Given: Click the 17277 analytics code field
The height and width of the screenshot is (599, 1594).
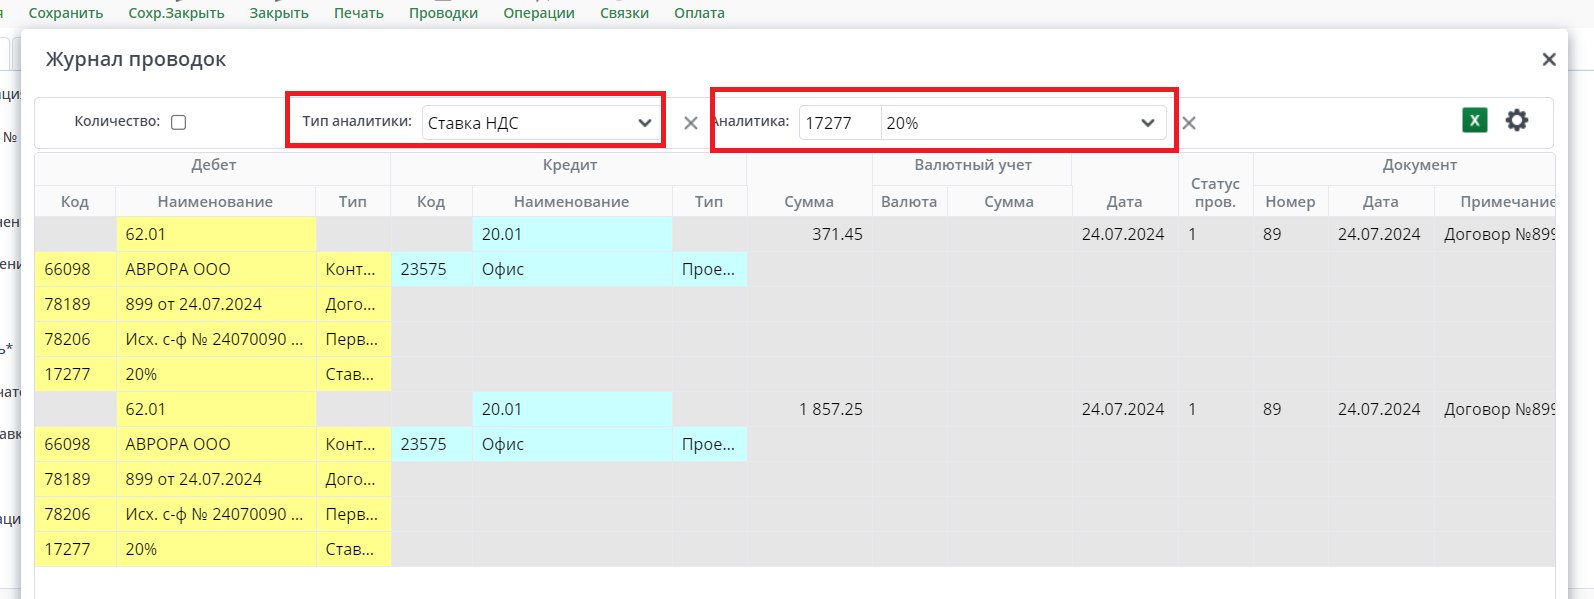Looking at the screenshot, I should [838, 123].
